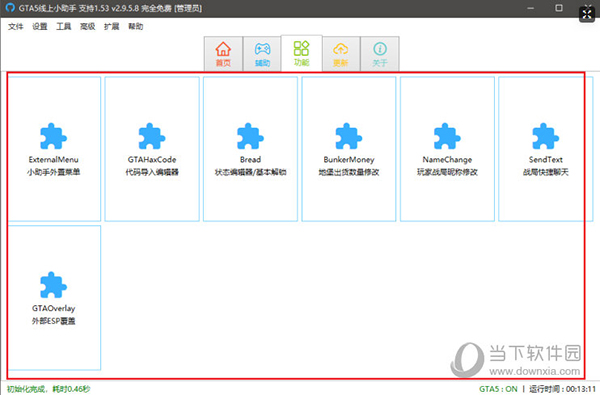Click the 玩家战局昵称修改 description
600x395 pixels.
coord(447,172)
